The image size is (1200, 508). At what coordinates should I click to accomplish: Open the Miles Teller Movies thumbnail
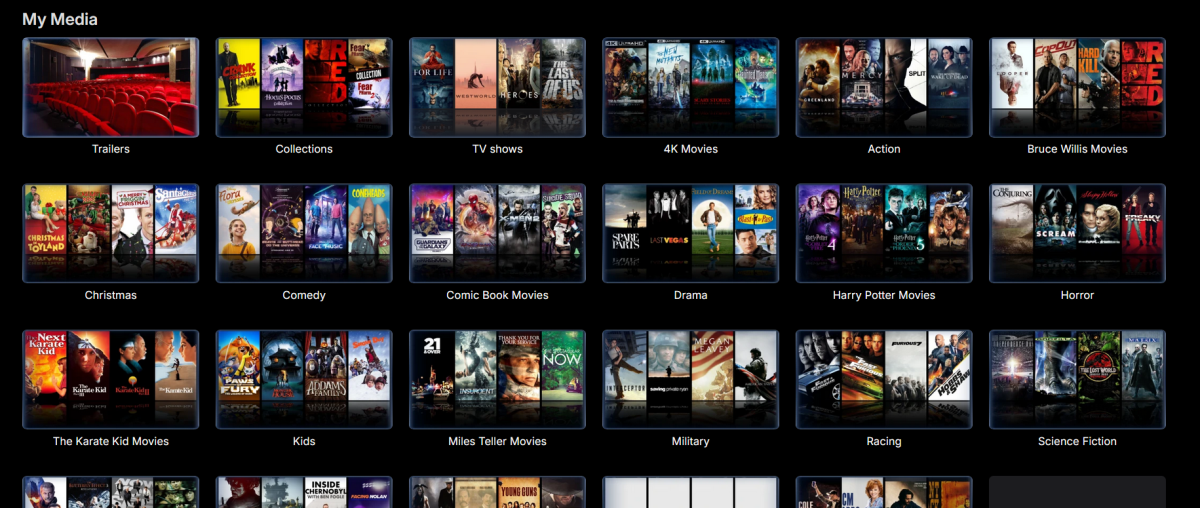click(497, 379)
